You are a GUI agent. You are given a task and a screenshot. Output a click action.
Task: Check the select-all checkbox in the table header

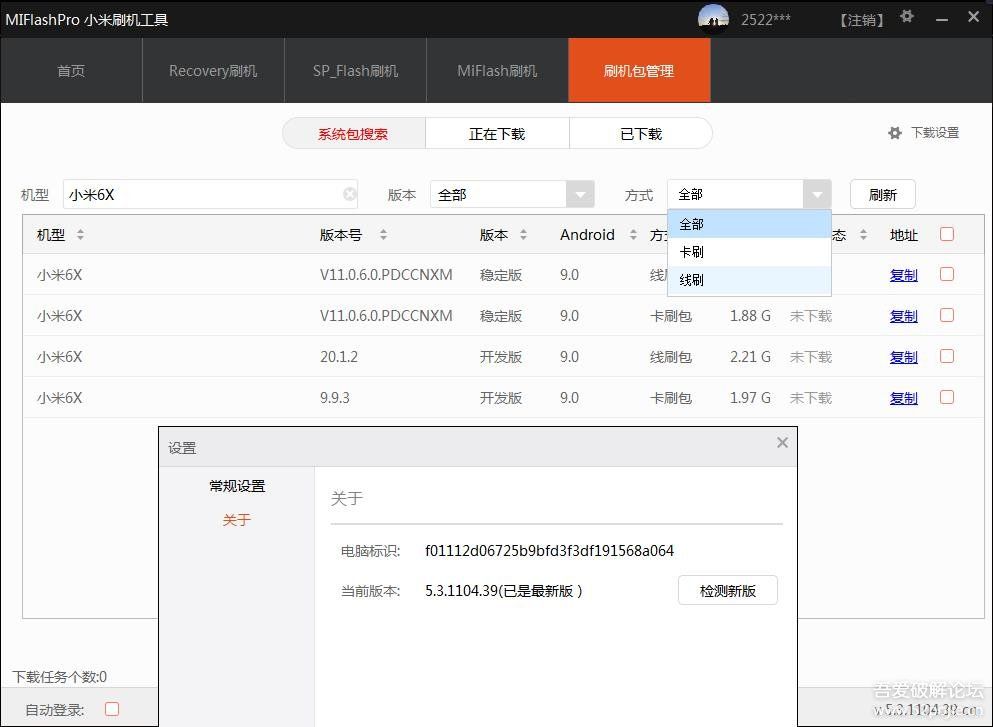(947, 233)
